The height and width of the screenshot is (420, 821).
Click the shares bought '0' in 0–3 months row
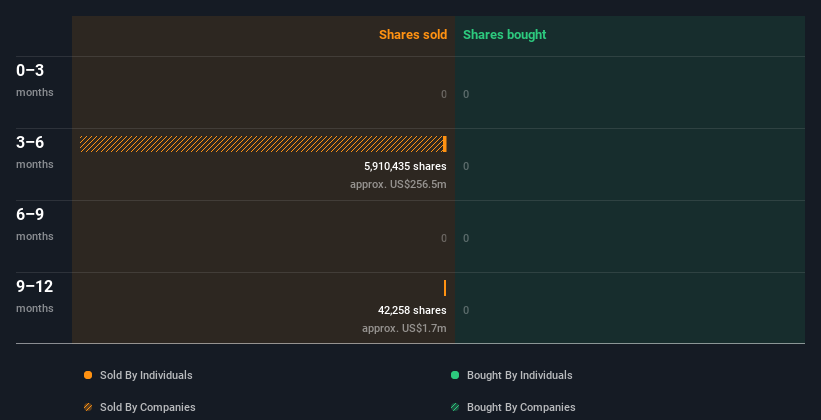(x=466, y=94)
